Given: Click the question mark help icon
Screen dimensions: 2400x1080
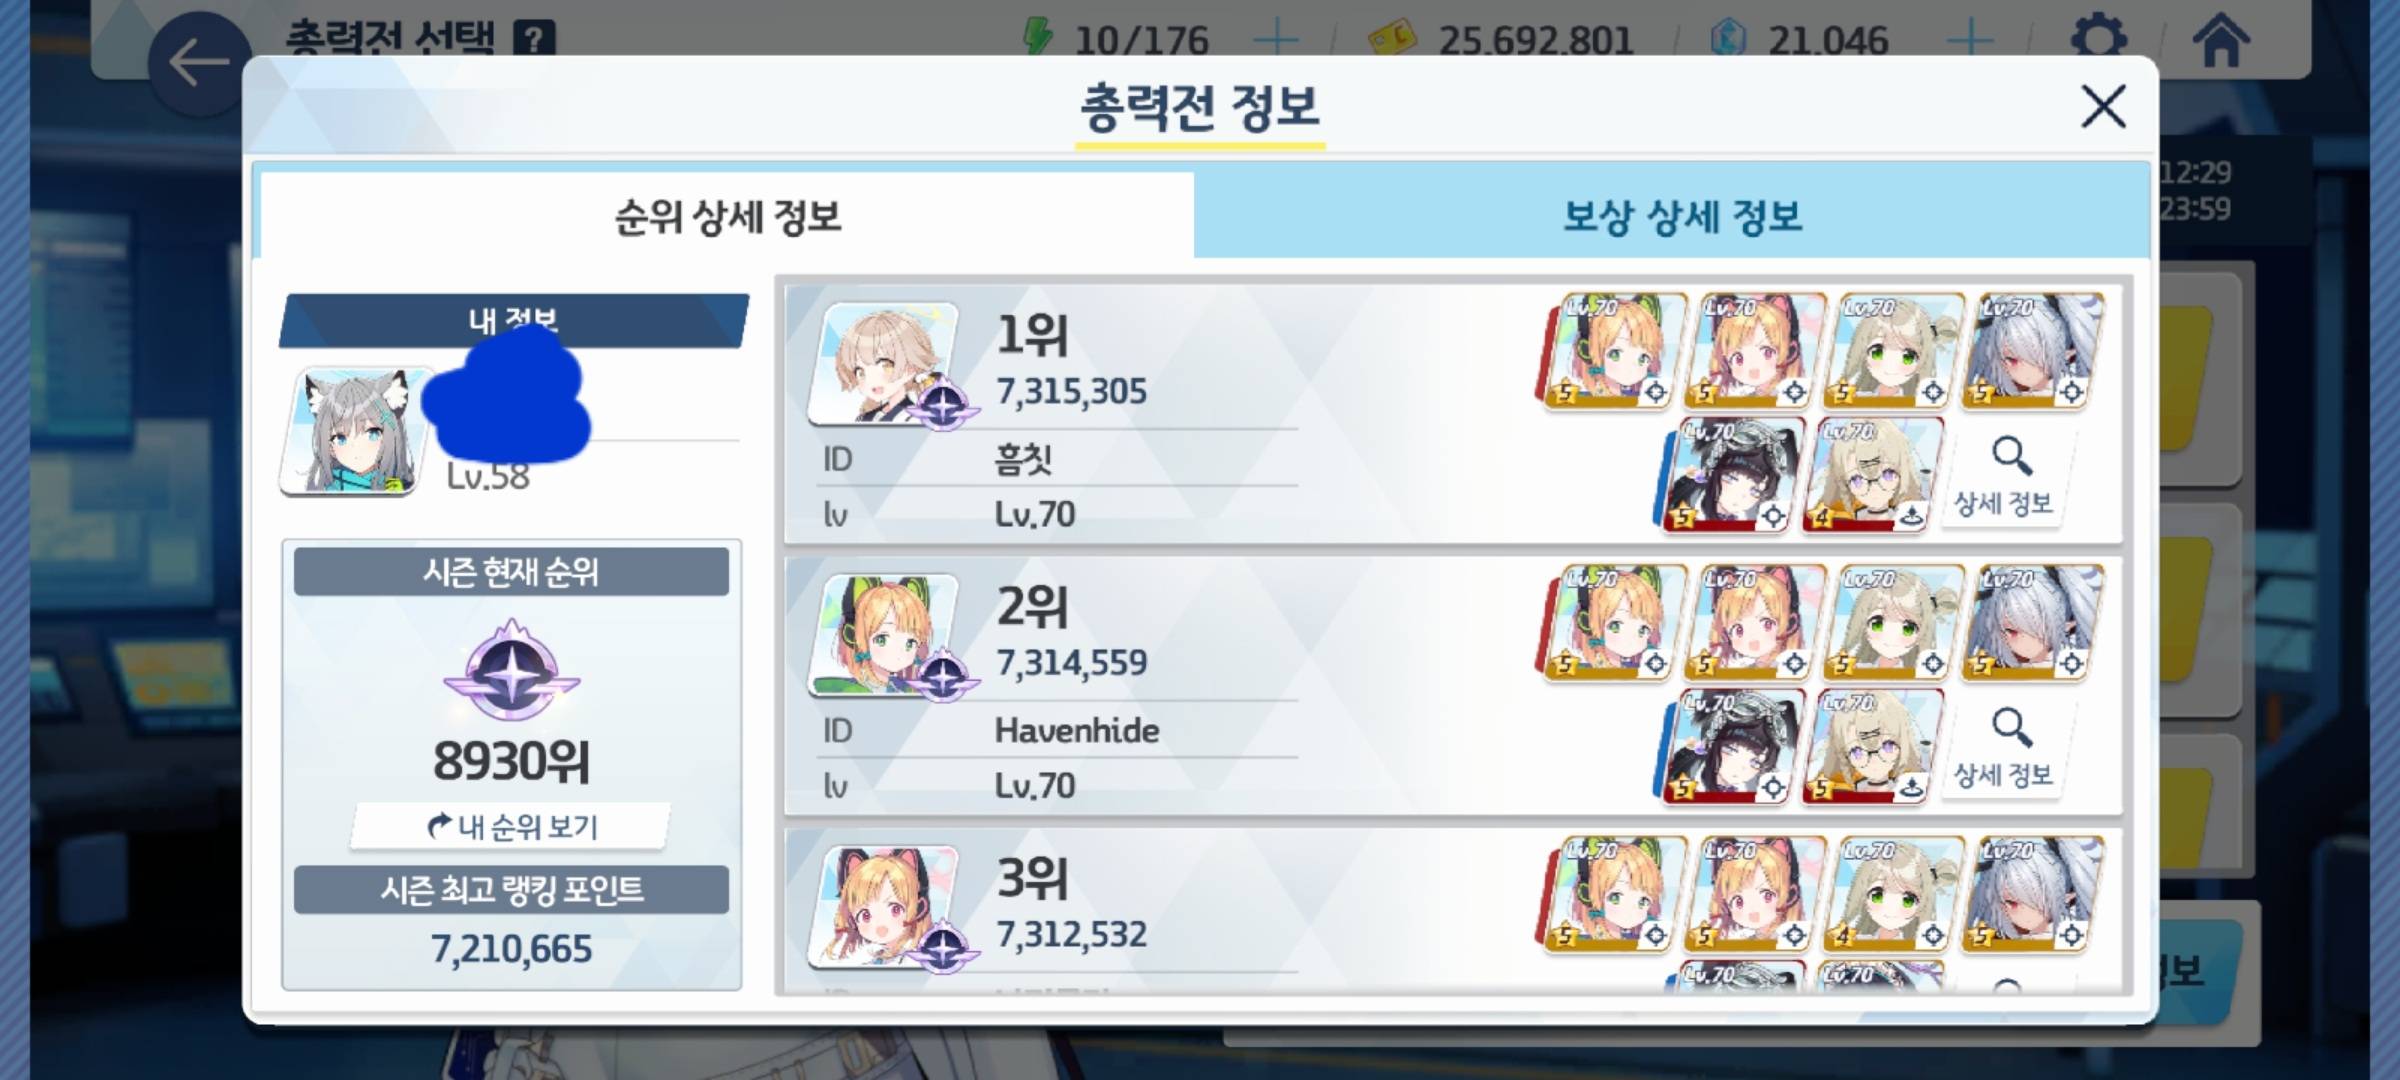Looking at the screenshot, I should 534,40.
